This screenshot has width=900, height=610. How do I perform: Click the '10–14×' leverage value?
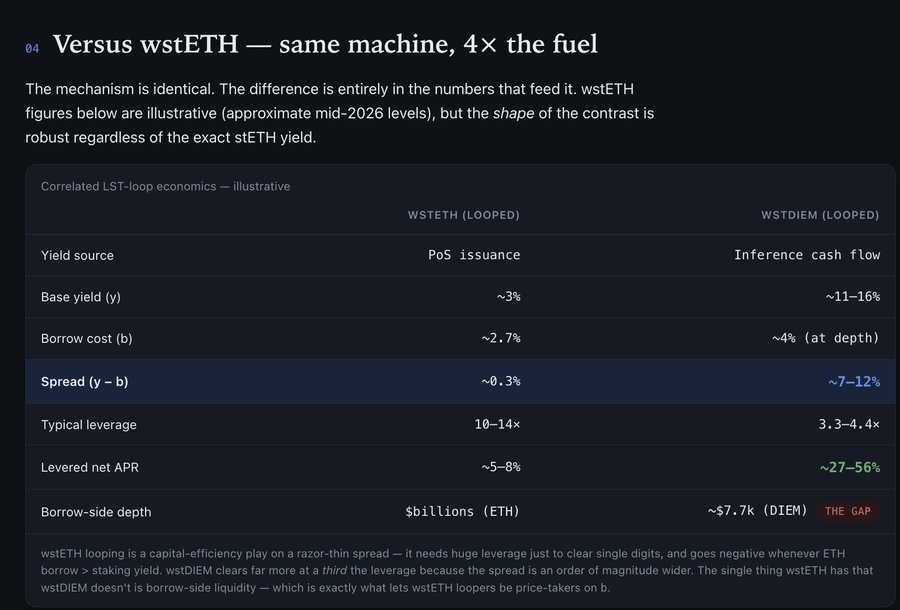click(497, 424)
